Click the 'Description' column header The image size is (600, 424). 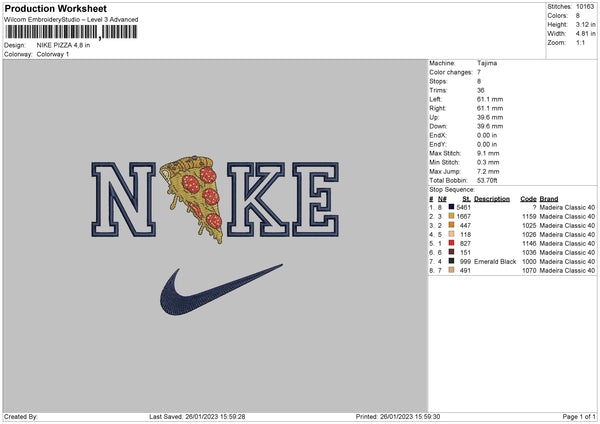(492, 199)
